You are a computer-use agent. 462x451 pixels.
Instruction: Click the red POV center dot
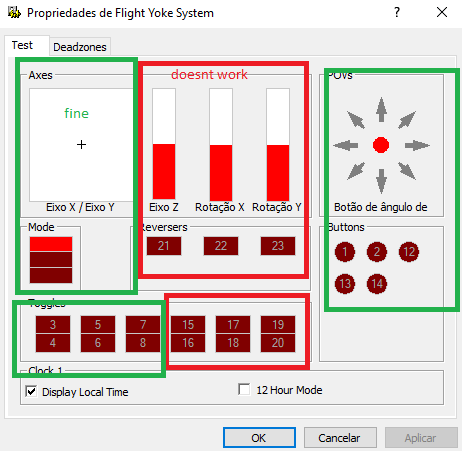click(381, 145)
